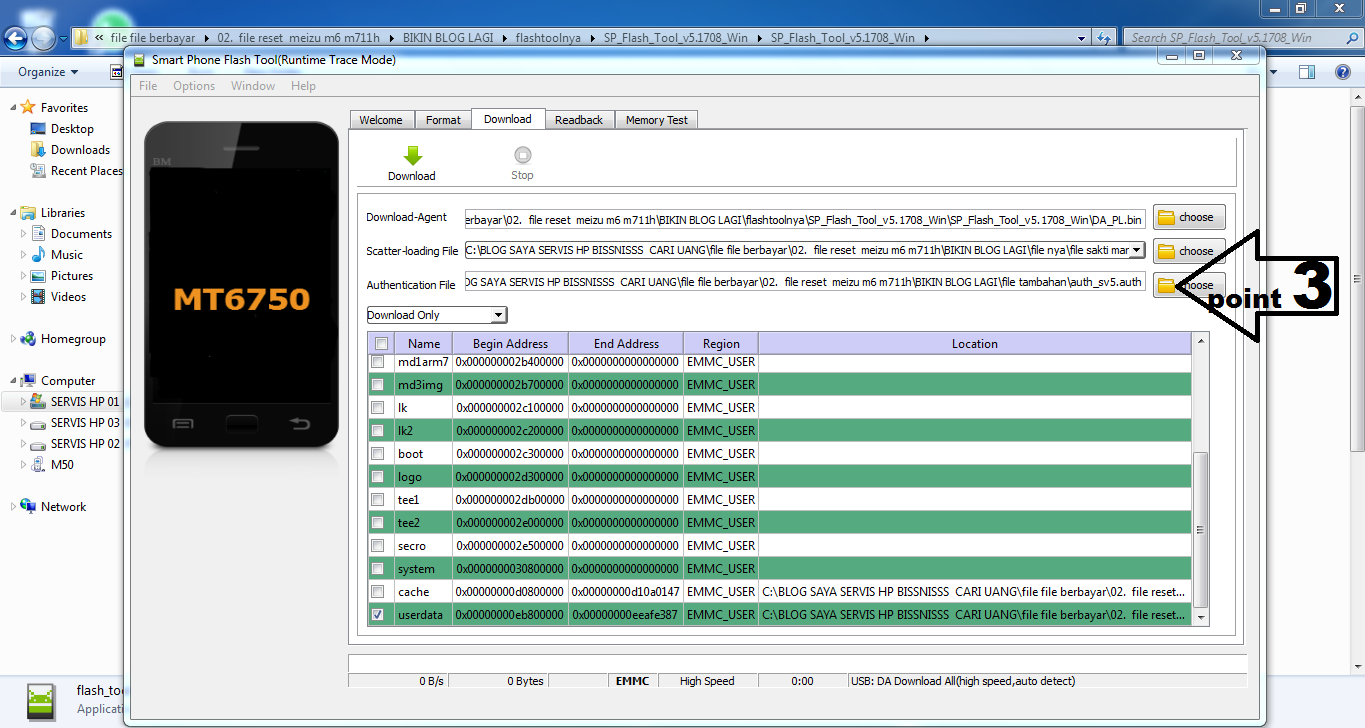This screenshot has height=728, width=1365.
Task: Open the Videos library
Action: (x=68, y=297)
